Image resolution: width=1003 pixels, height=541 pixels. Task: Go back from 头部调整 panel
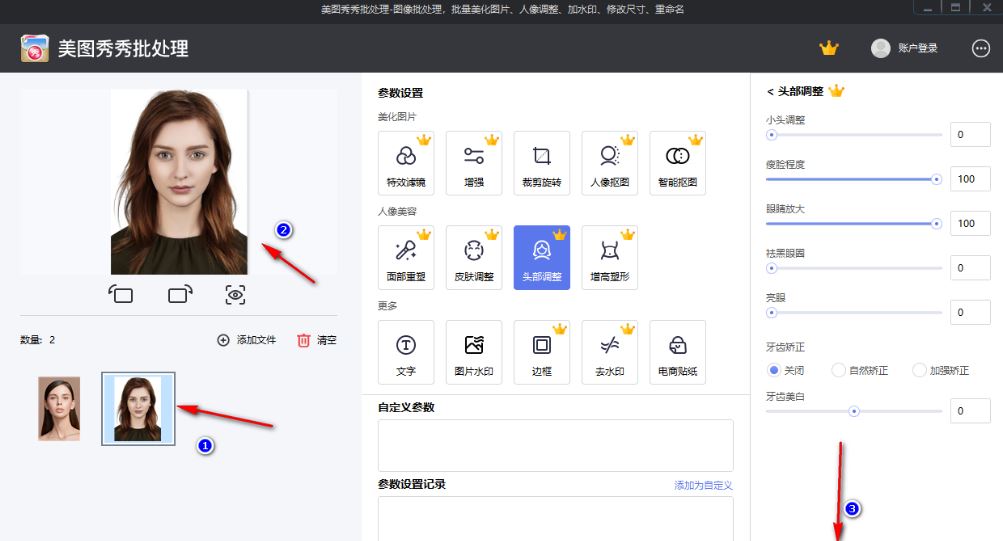(770, 91)
